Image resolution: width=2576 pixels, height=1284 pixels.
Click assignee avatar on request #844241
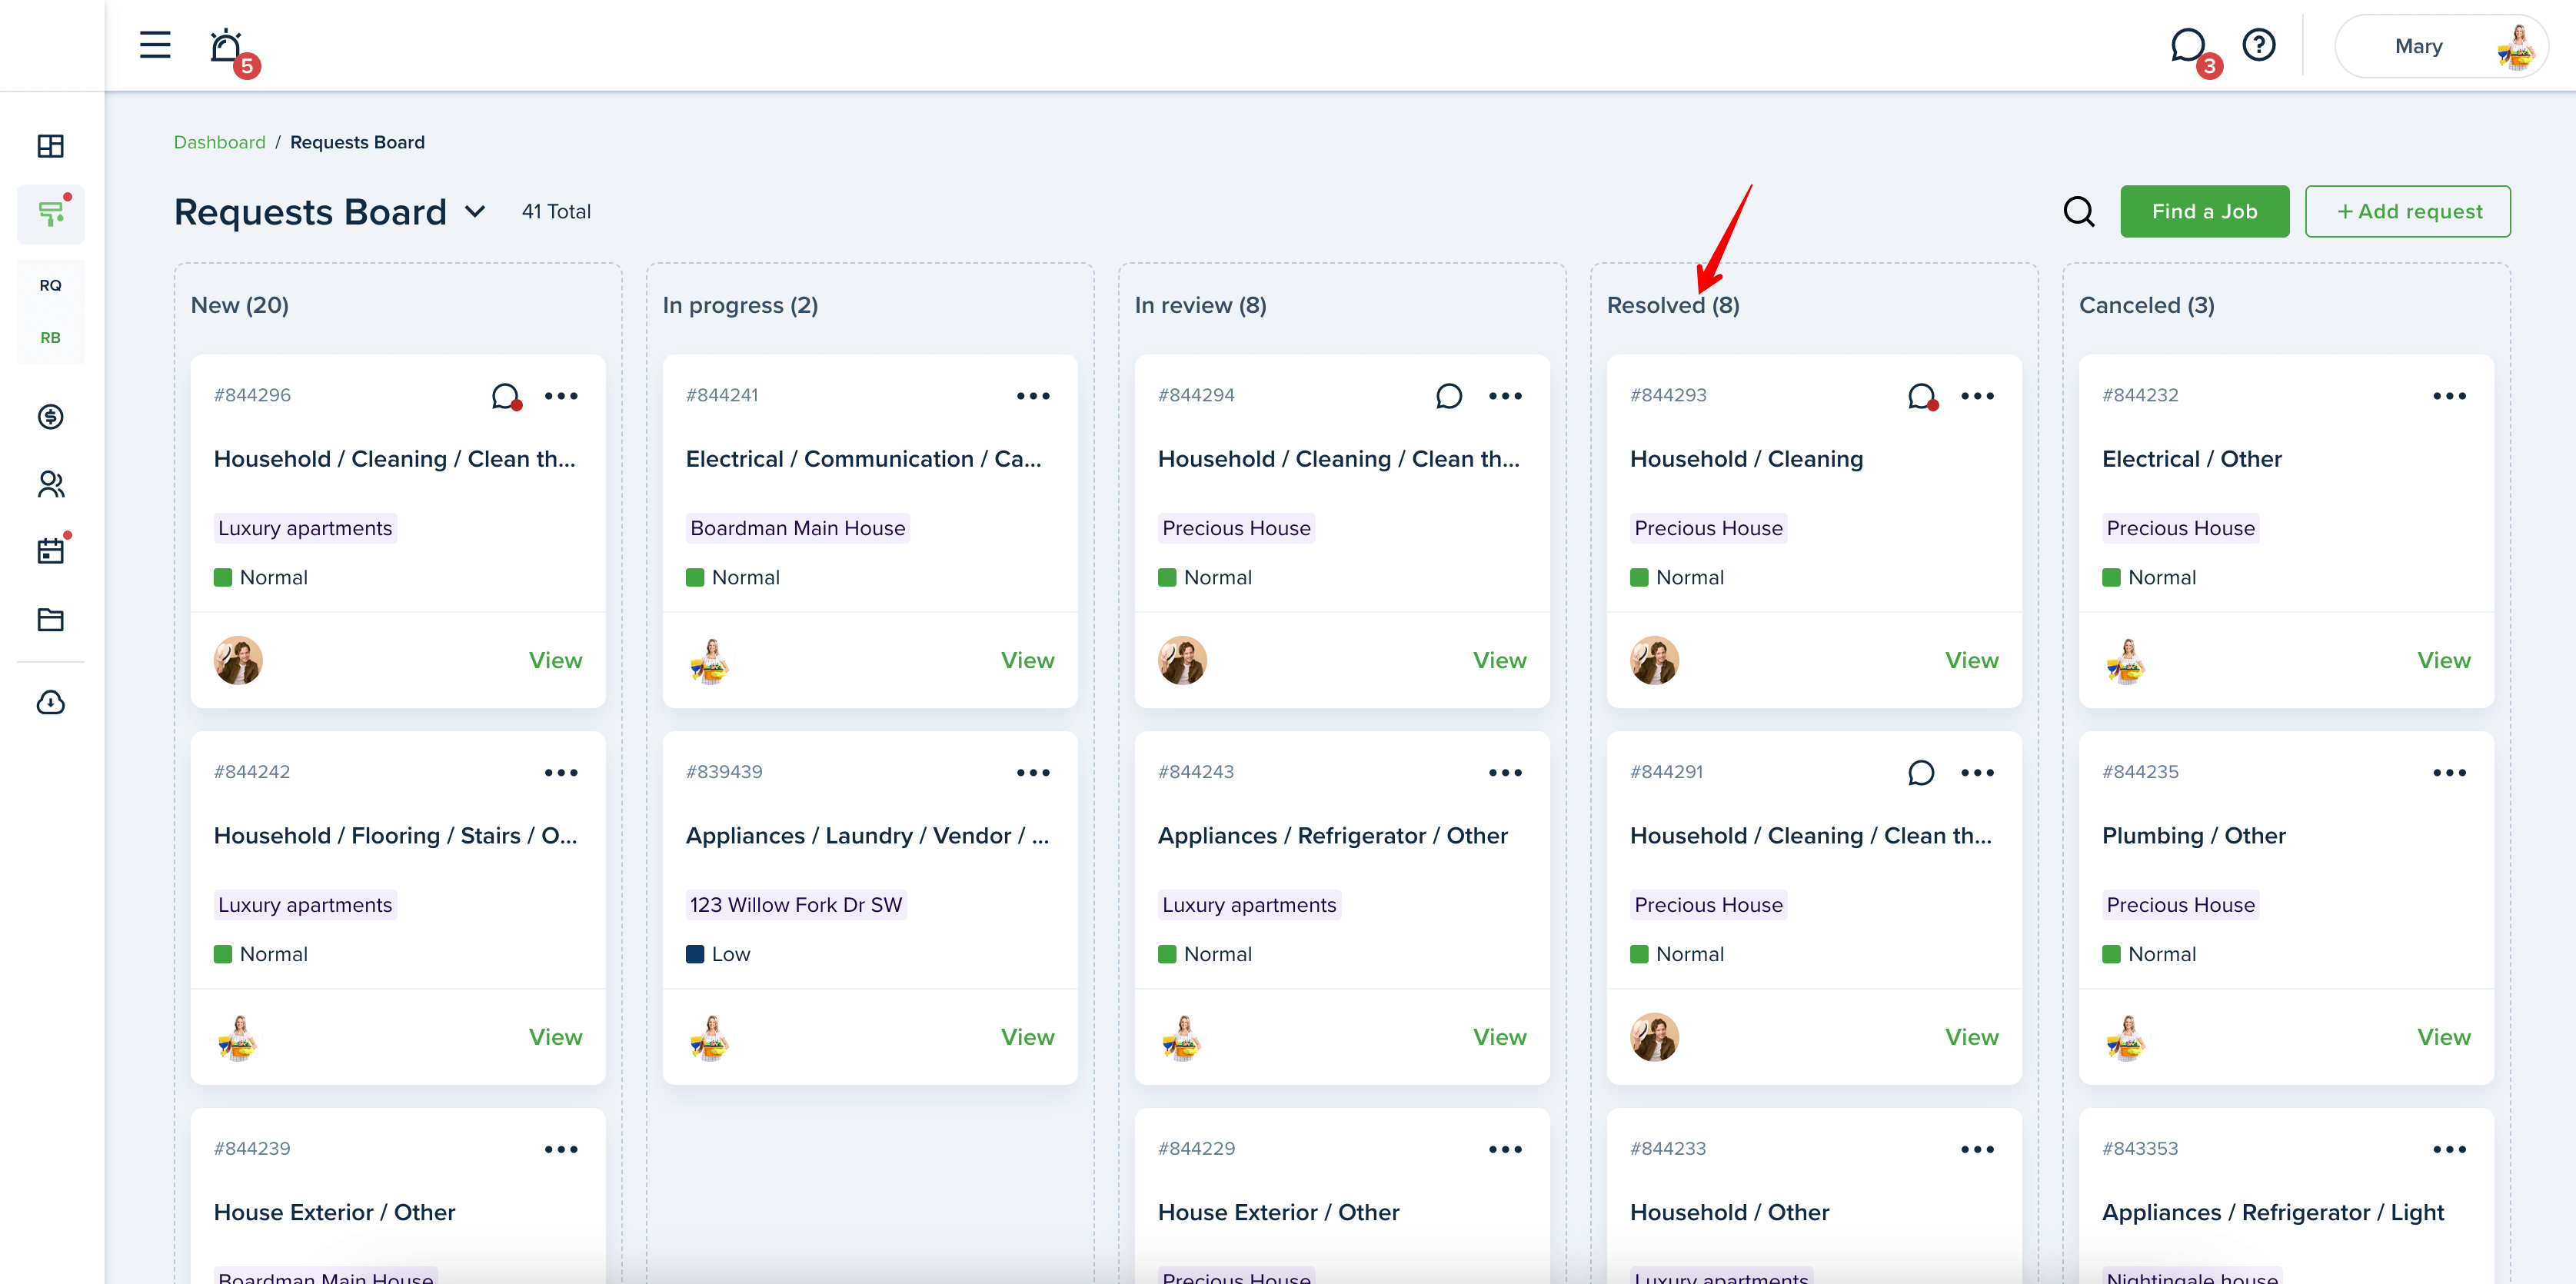point(710,660)
